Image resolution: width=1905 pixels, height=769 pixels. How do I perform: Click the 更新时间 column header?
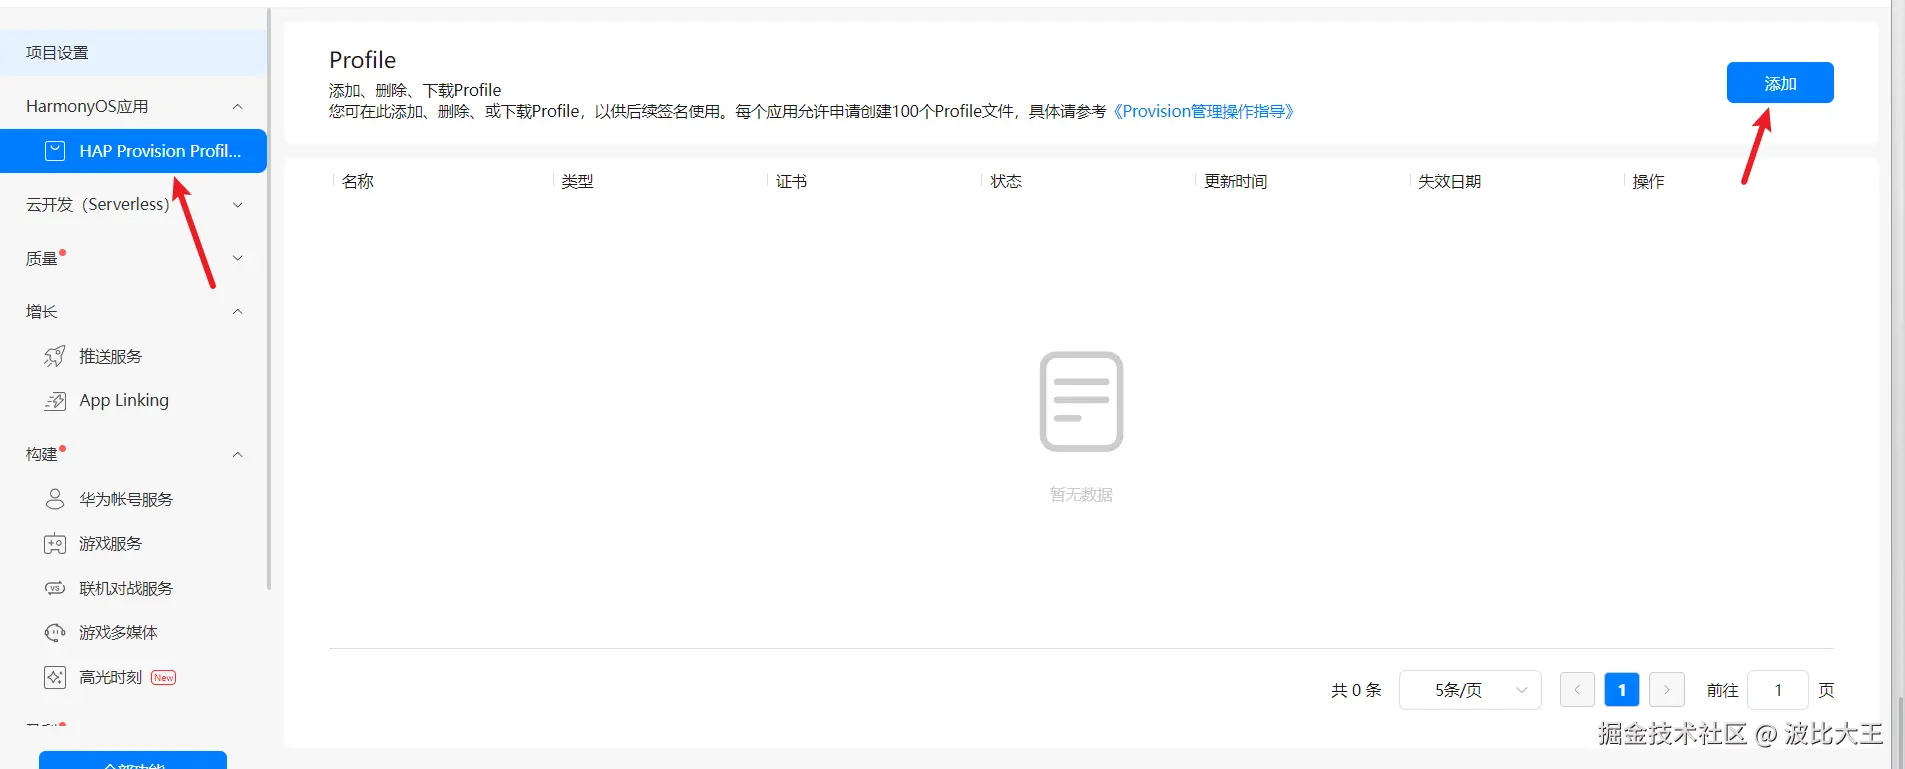point(1235,181)
